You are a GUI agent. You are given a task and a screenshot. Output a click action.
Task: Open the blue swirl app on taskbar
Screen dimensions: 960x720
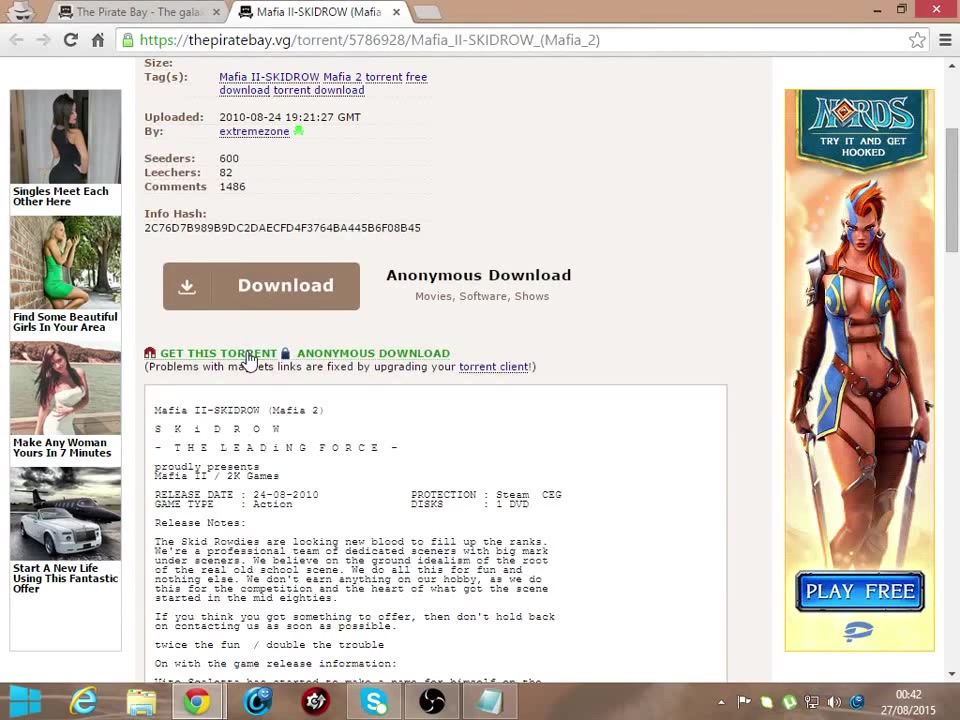click(x=258, y=702)
